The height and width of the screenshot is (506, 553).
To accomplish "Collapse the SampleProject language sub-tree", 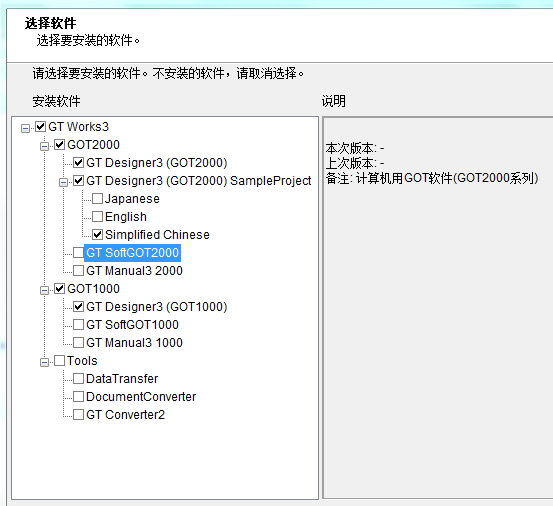I will pos(63,182).
